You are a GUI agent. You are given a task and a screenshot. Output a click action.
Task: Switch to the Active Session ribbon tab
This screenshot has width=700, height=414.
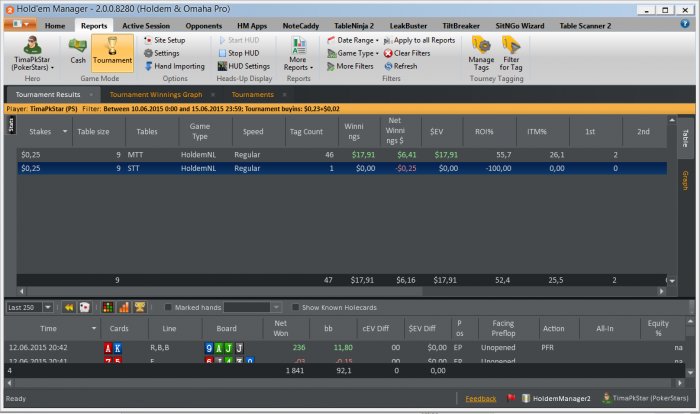coord(146,25)
